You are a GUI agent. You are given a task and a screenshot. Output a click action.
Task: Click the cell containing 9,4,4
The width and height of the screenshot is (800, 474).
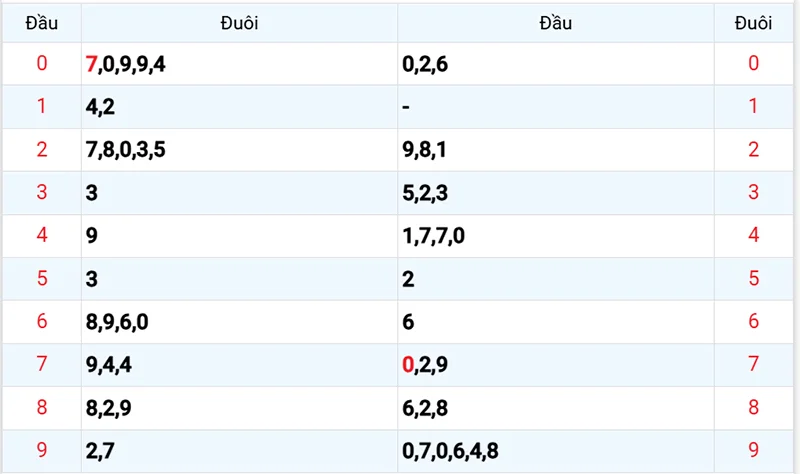(239, 365)
